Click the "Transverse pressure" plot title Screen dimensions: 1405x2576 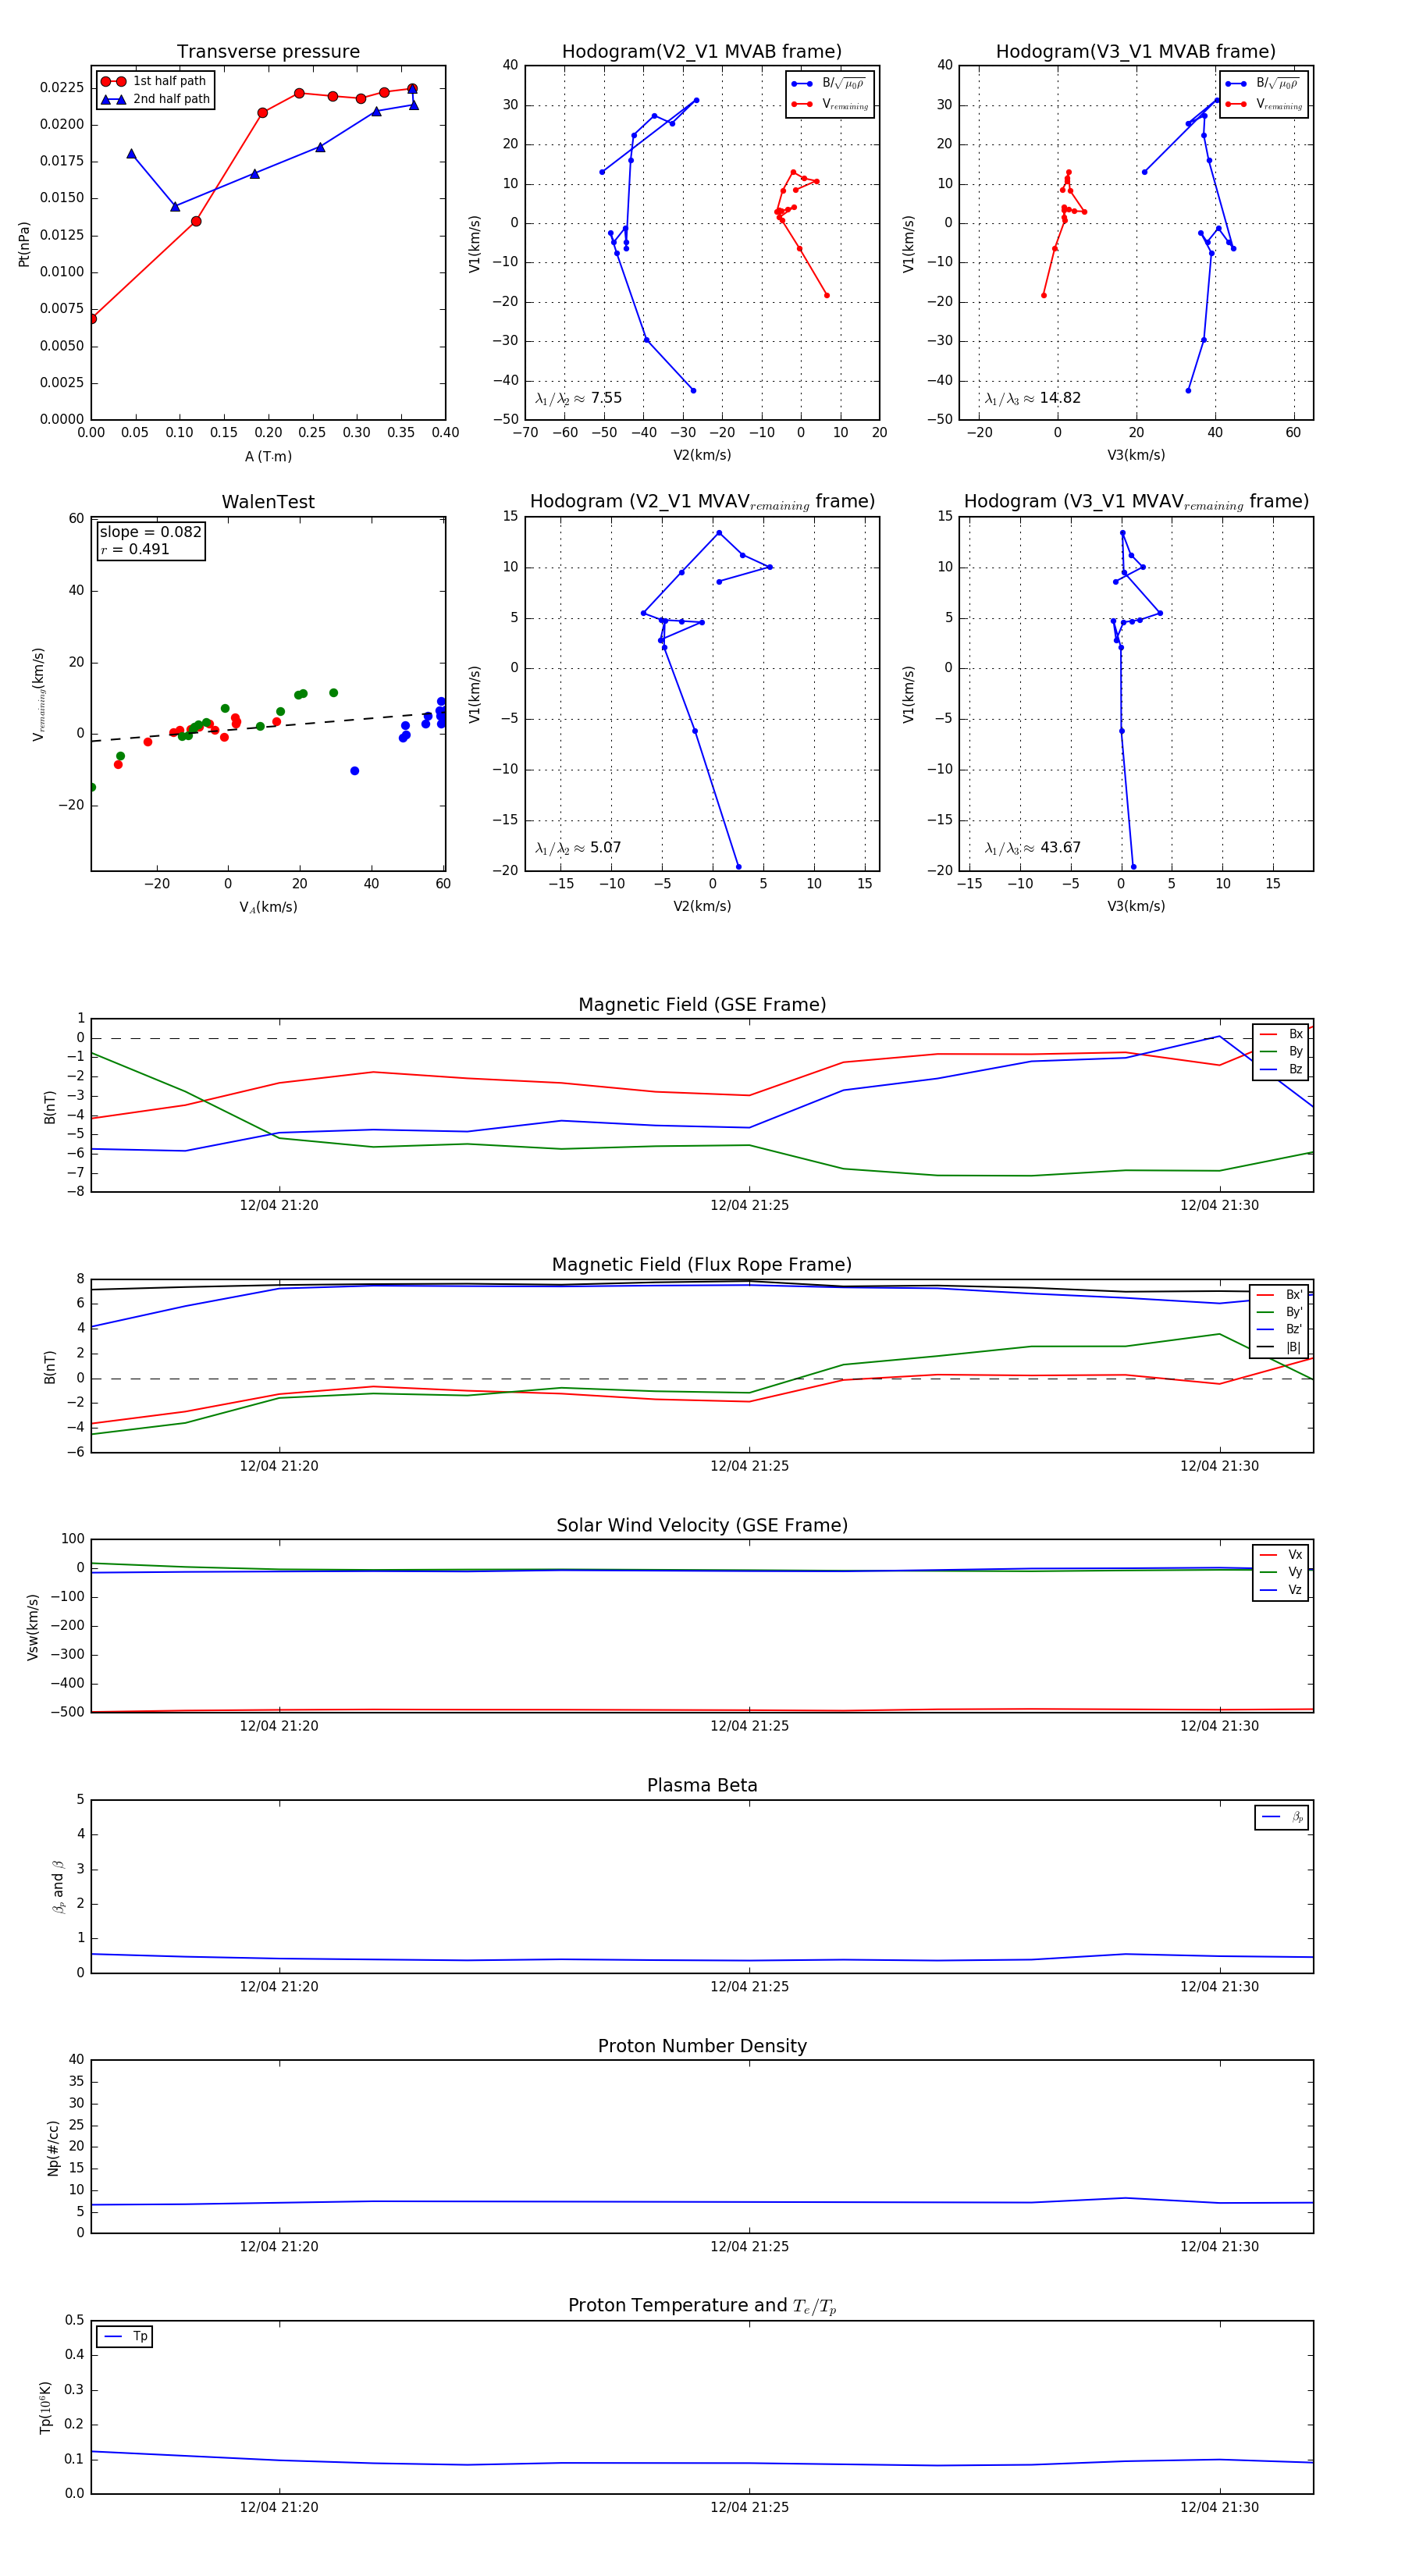(x=268, y=52)
